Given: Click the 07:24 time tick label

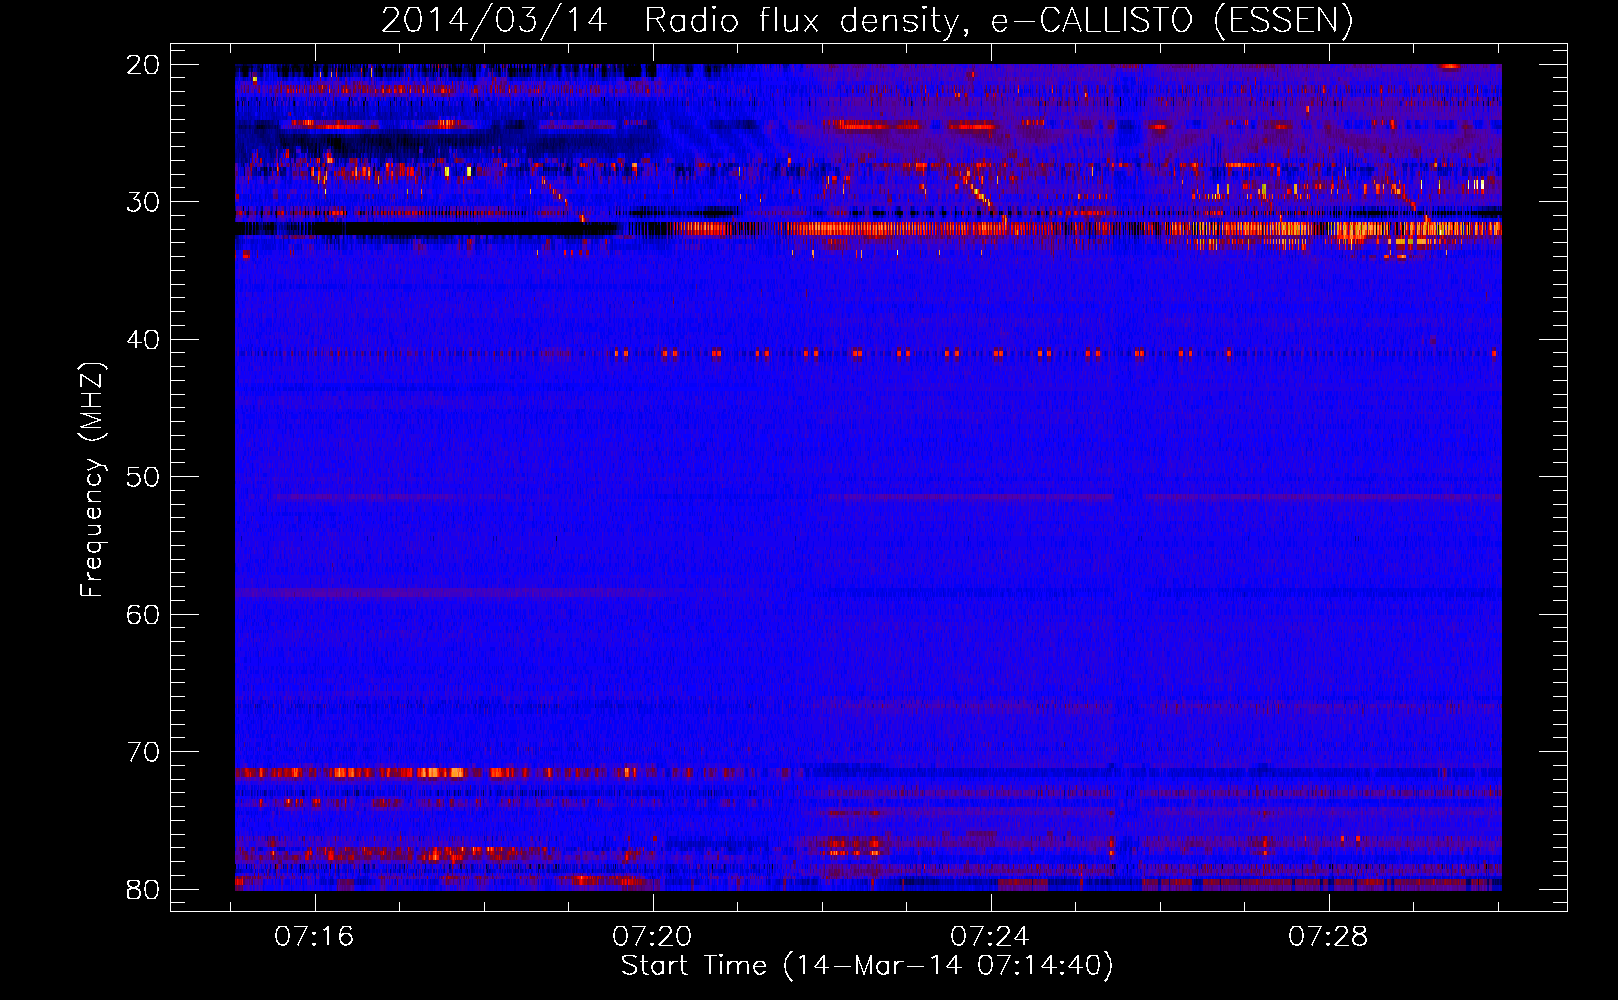Looking at the screenshot, I should 990,937.
